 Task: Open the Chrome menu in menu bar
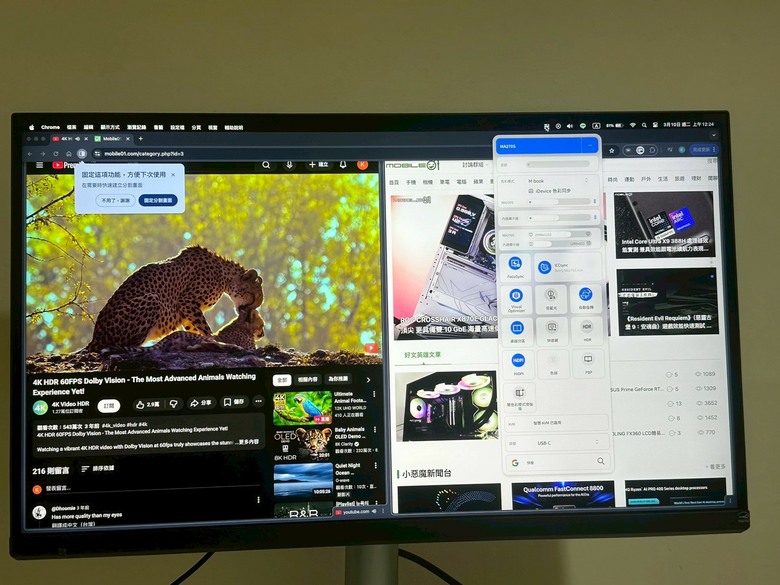pos(50,127)
